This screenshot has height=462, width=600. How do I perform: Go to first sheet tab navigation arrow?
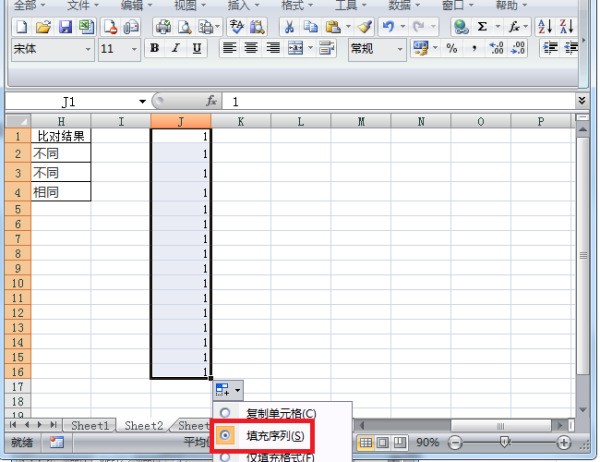coord(13,424)
